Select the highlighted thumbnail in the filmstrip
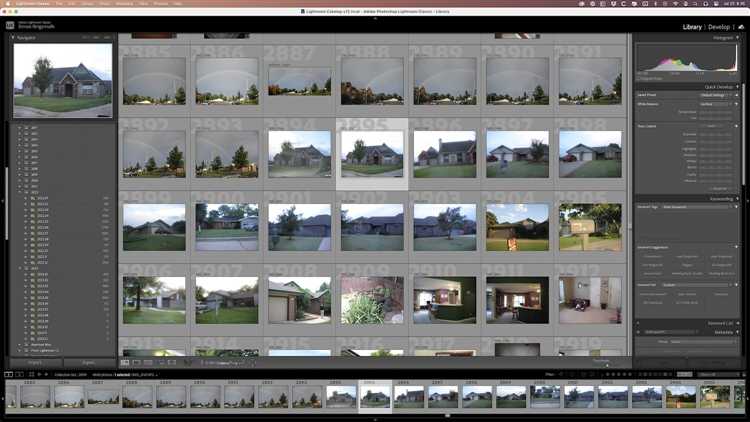This screenshot has width=750, height=422. click(375, 397)
